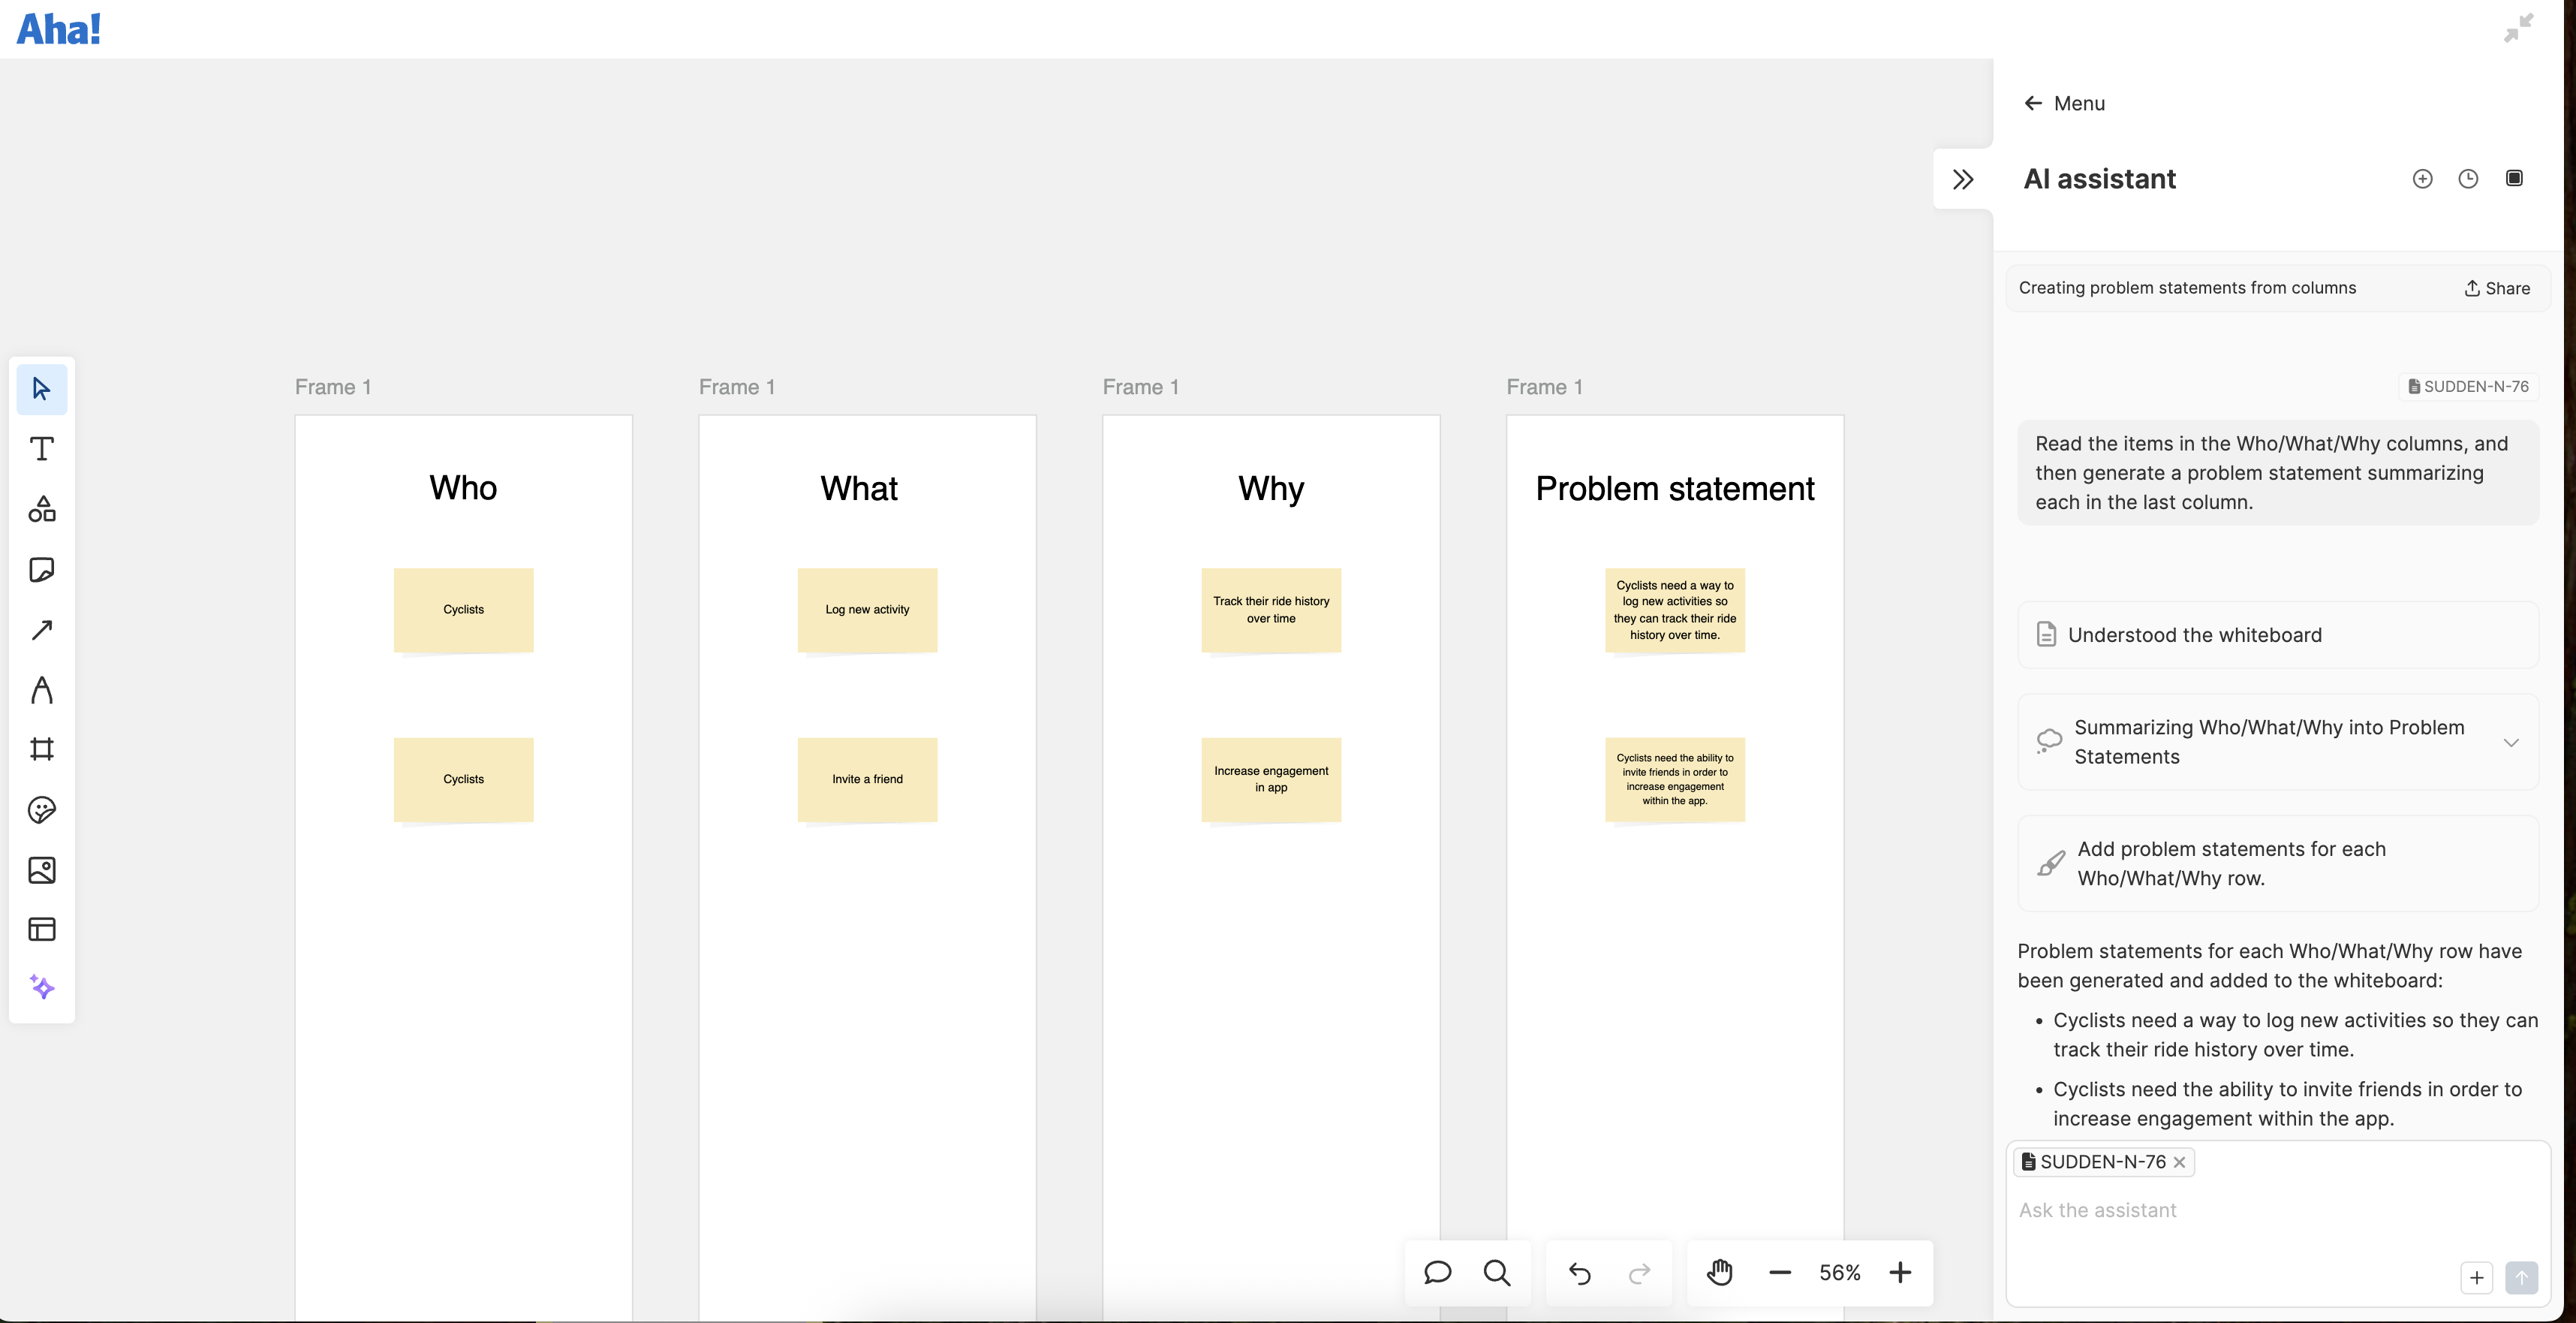
Task: Open Understood the whiteboard step
Action: (2277, 635)
